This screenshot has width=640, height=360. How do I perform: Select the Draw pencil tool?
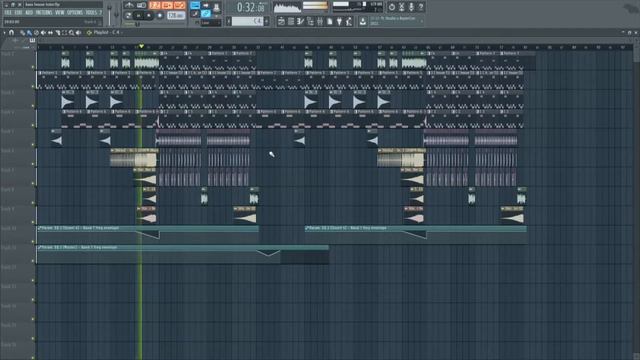point(22,33)
